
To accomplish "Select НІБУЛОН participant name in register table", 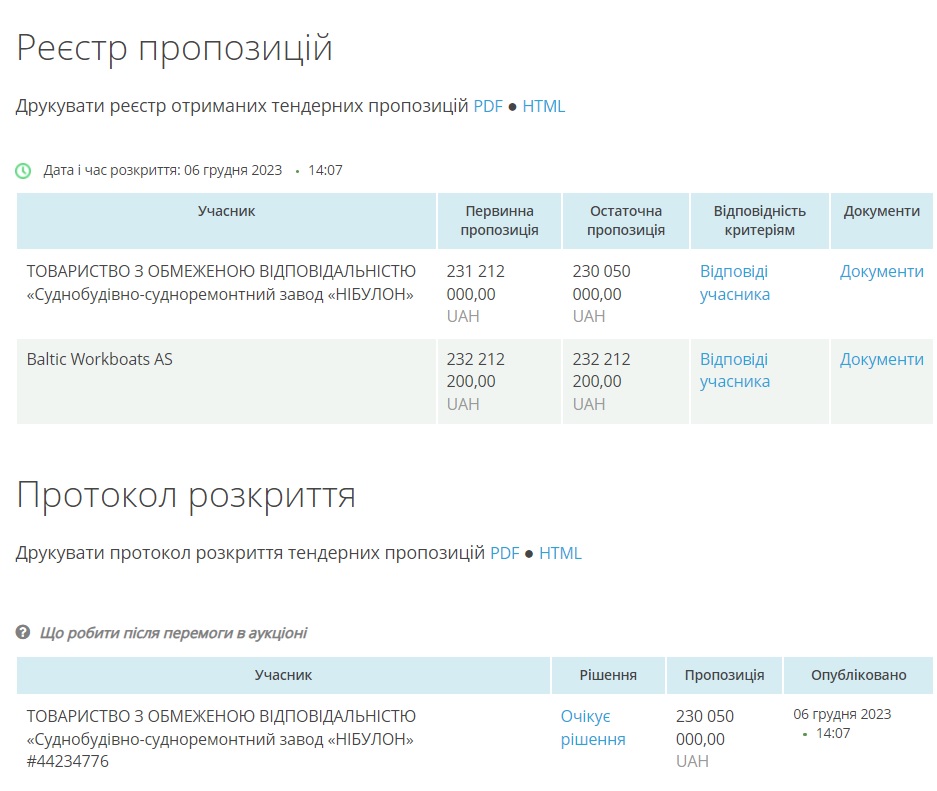I will click(x=221, y=283).
